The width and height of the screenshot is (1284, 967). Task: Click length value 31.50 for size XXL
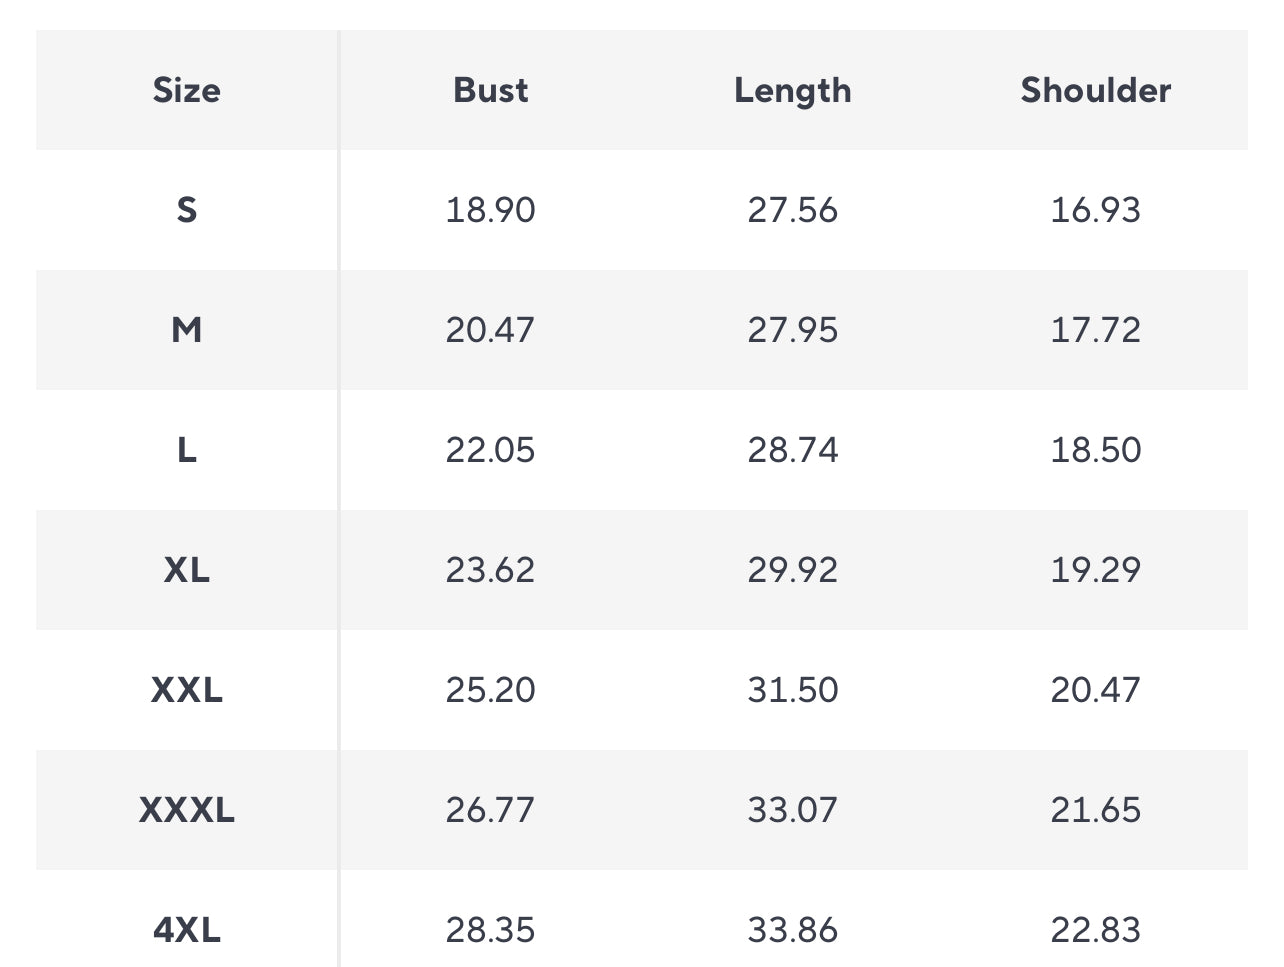pyautogui.click(x=793, y=690)
